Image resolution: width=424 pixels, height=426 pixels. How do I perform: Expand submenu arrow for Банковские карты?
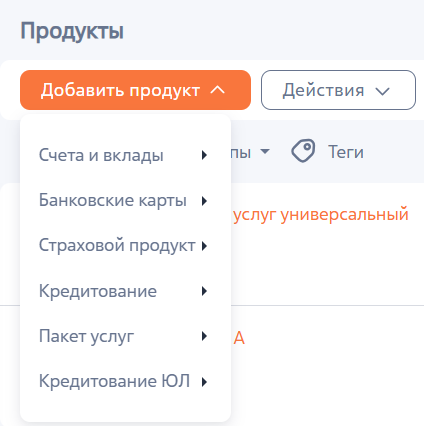204,201
